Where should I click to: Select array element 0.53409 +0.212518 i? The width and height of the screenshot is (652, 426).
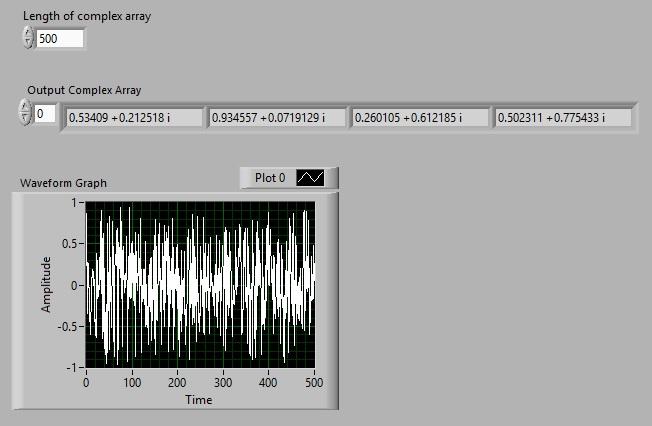tap(133, 118)
